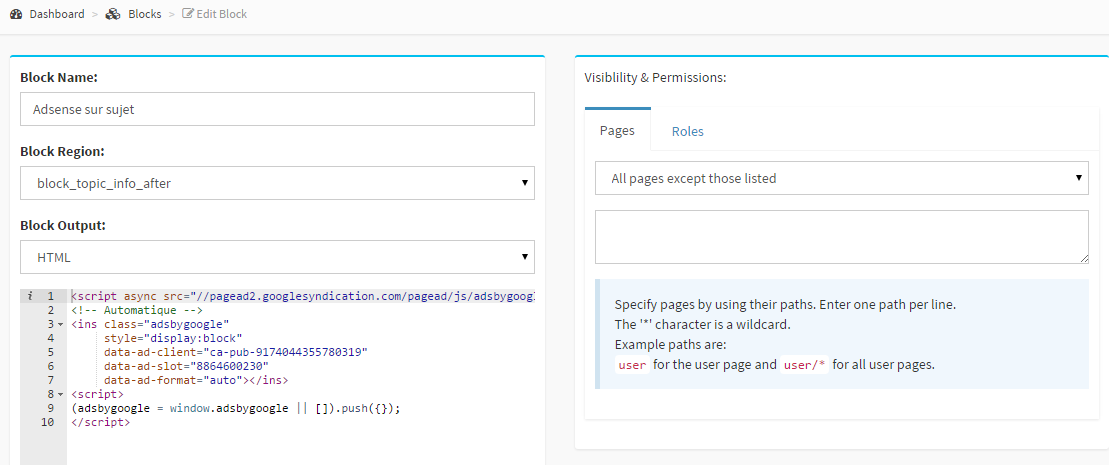This screenshot has width=1109, height=465.
Task: Open the Block Output HTML dropdown
Action: tap(277, 257)
